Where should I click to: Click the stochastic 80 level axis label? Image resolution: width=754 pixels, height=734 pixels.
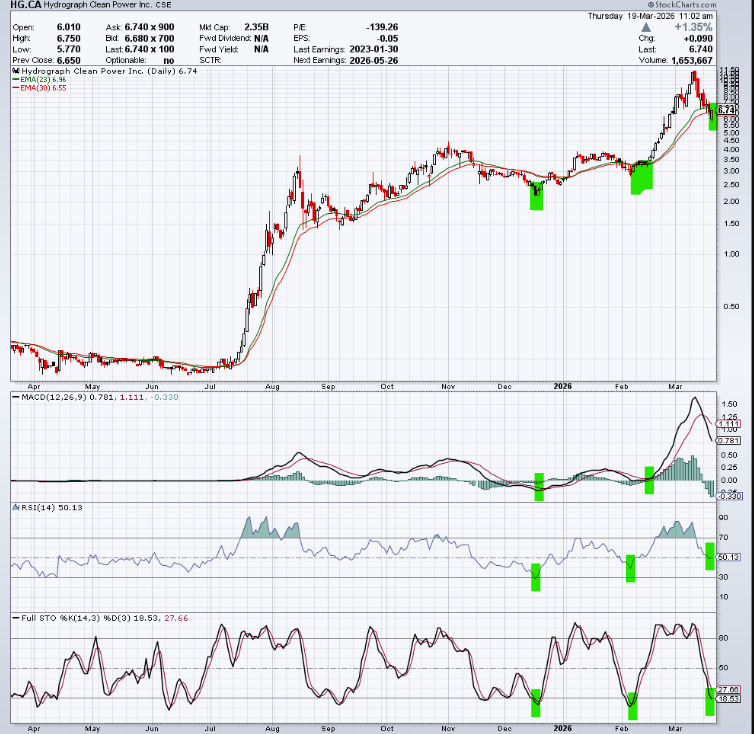pos(724,639)
